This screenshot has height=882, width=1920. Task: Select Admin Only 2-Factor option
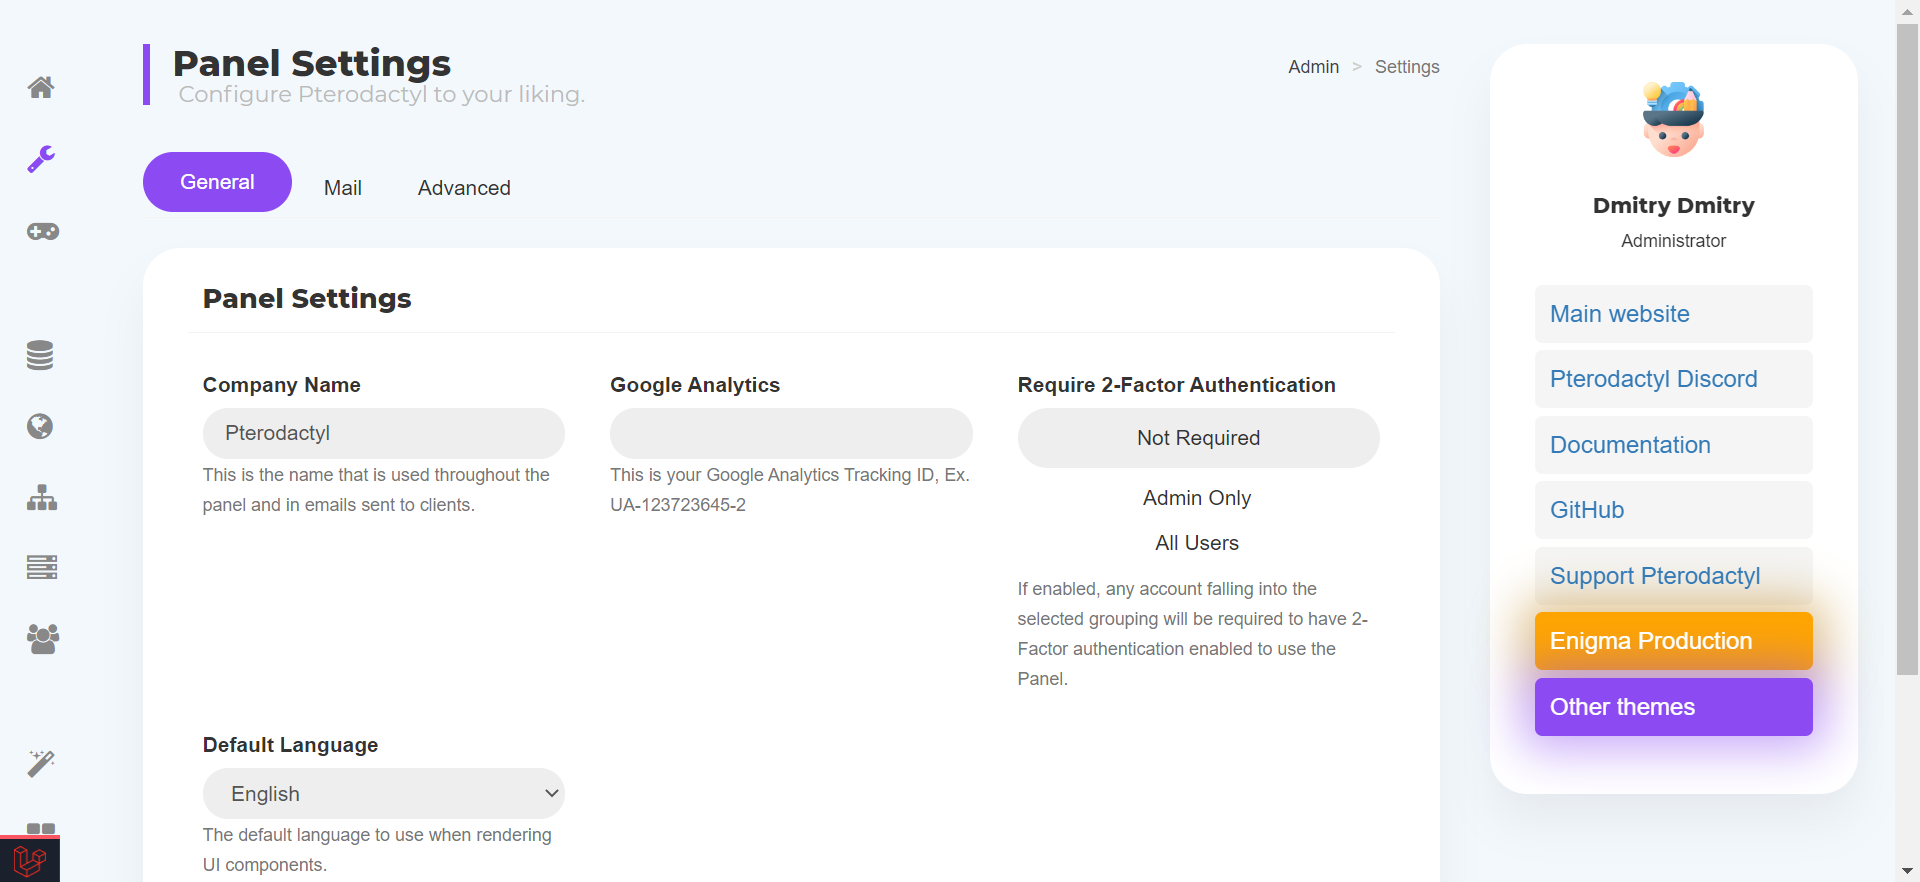pyautogui.click(x=1197, y=498)
